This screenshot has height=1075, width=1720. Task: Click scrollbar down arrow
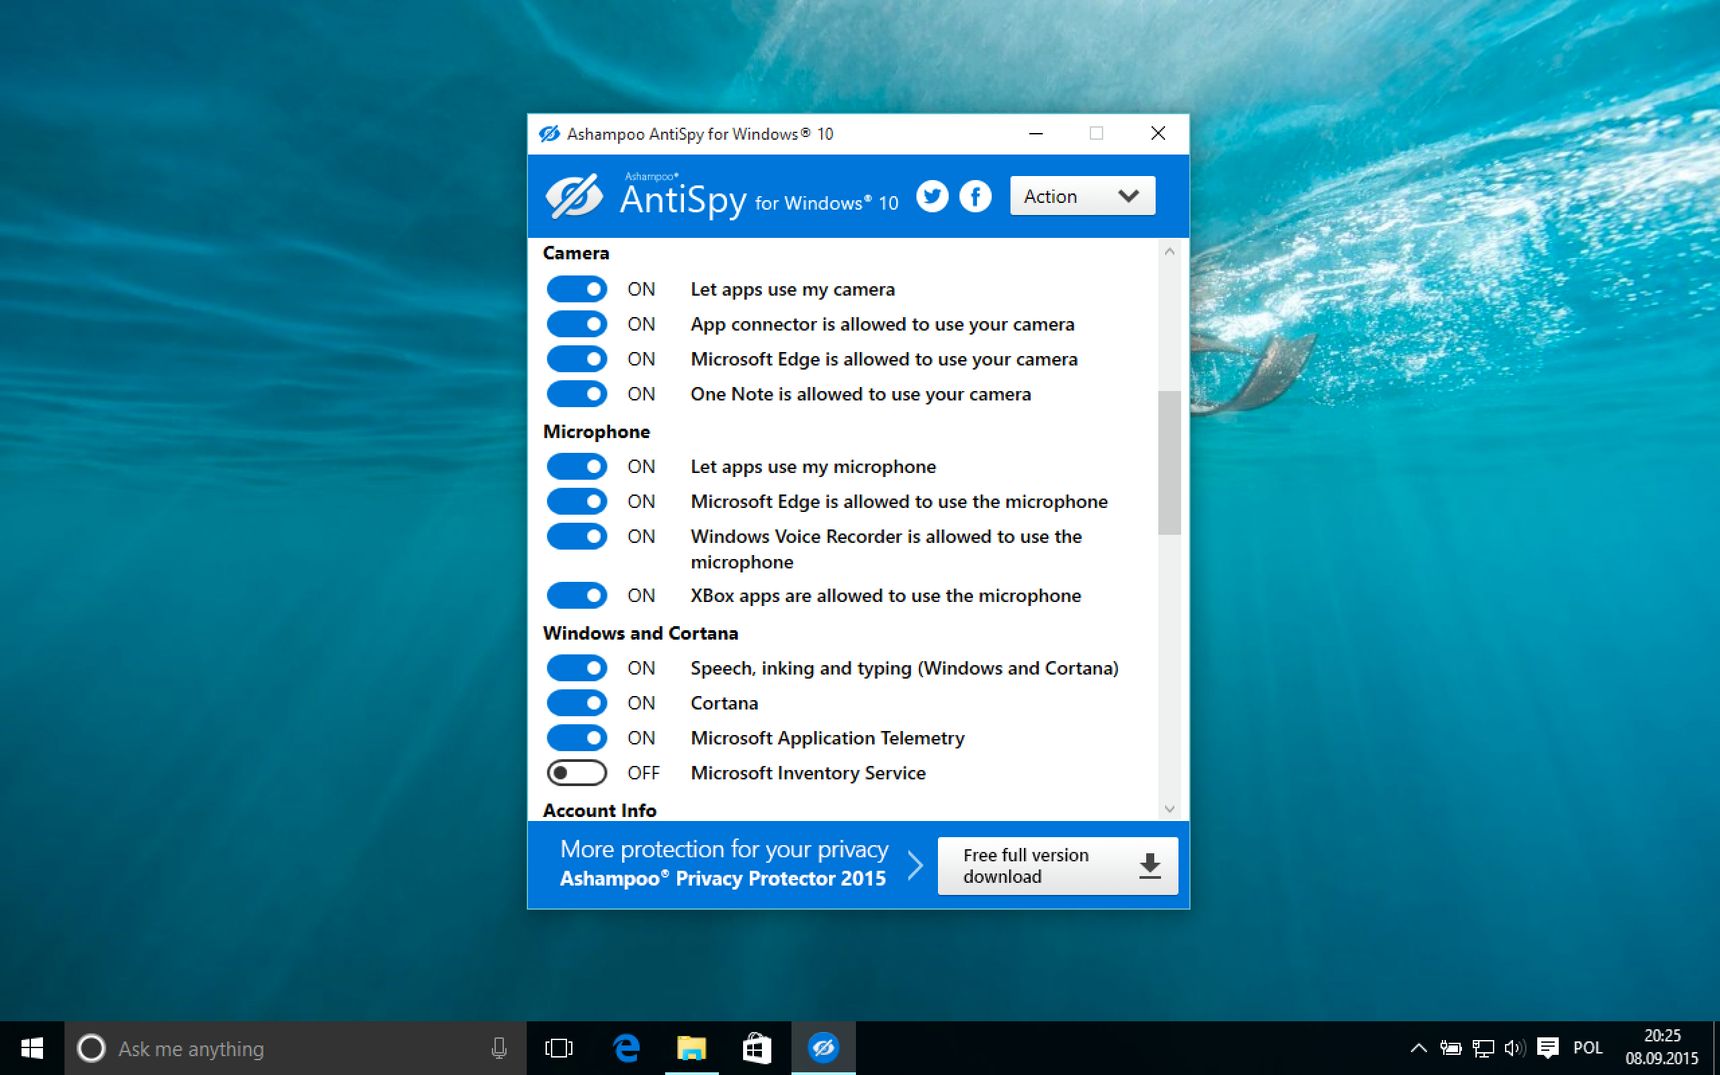pyautogui.click(x=1169, y=809)
